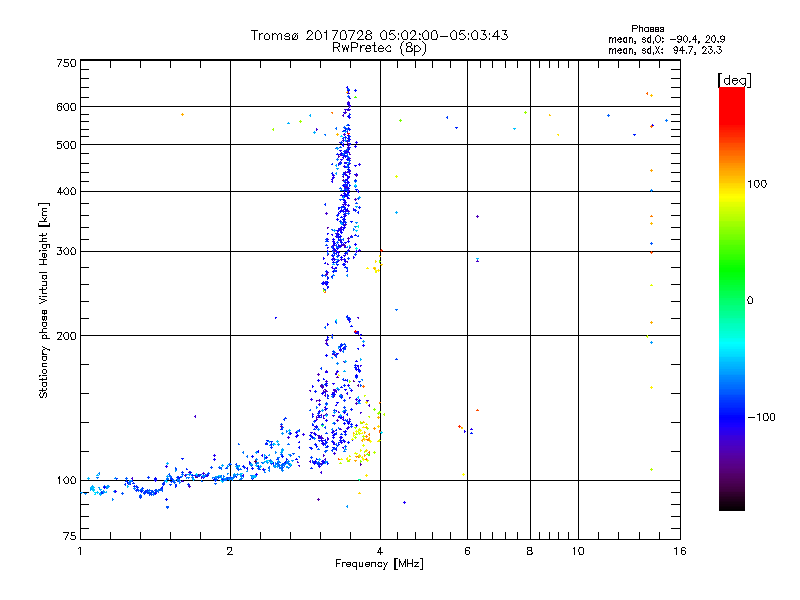Click the x-axis tick label '4'
800x600 pixels.
pyautogui.click(x=380, y=551)
